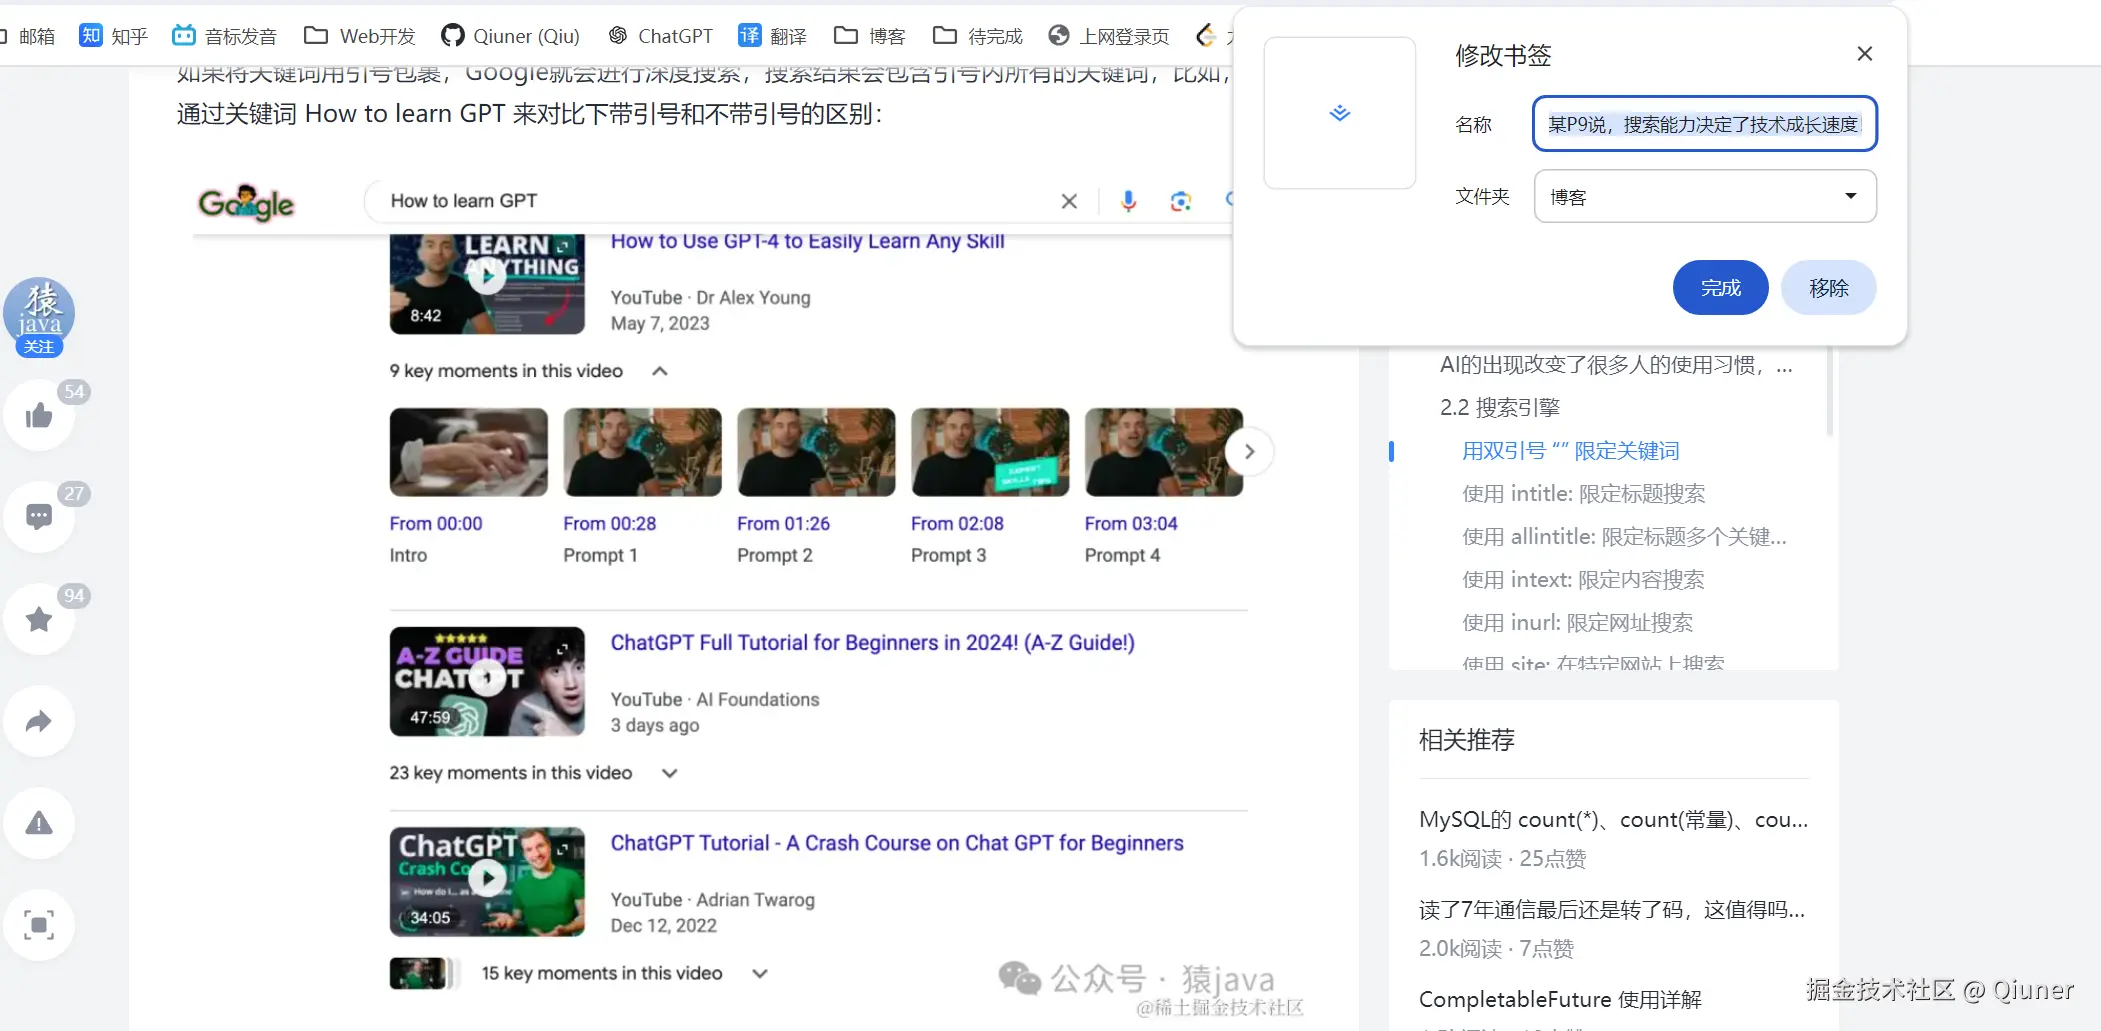Click the screenshot capture icon at bottom left
The width and height of the screenshot is (2101, 1031).
pos(39,925)
